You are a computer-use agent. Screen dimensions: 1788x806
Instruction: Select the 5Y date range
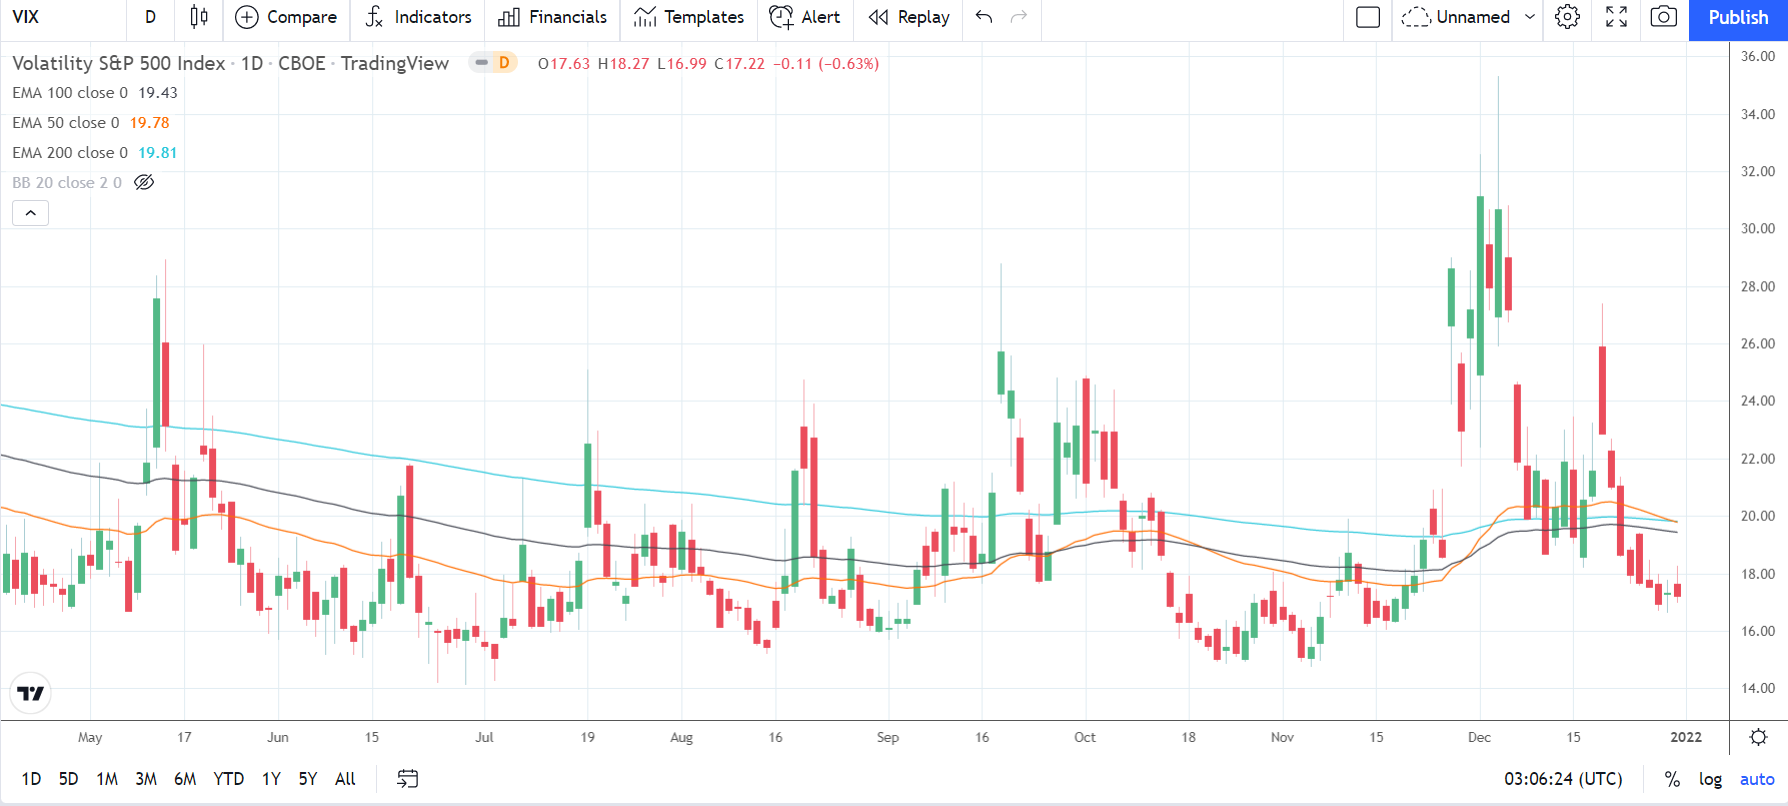308,779
